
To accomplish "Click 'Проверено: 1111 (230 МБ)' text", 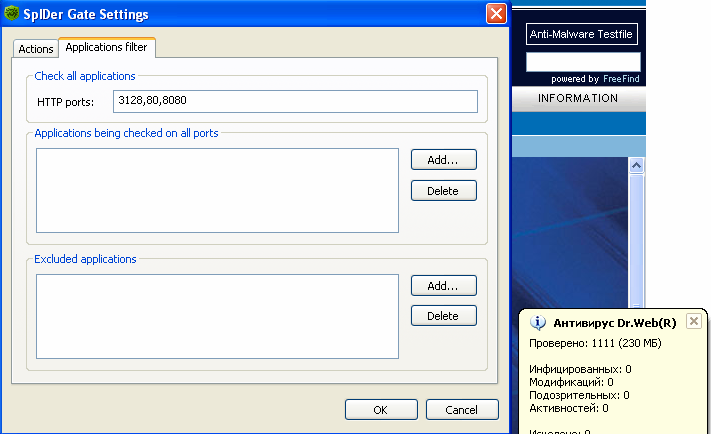I will tap(595, 343).
